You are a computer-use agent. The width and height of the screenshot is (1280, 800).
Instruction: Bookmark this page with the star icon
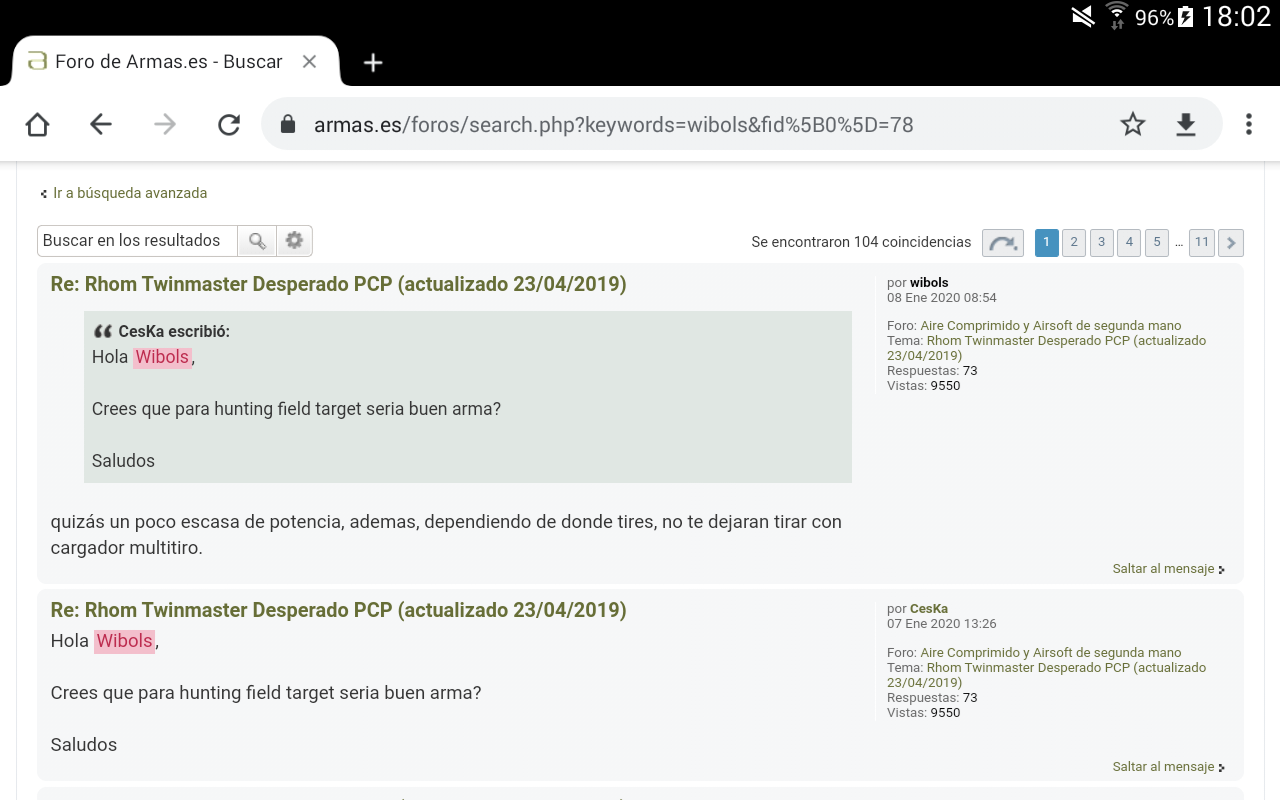pyautogui.click(x=1132, y=124)
